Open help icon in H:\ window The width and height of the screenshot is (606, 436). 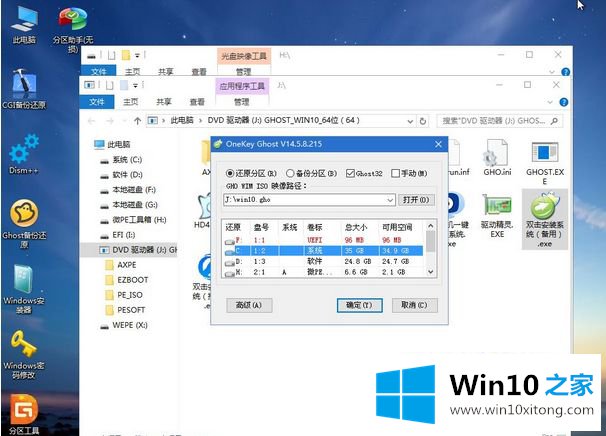point(565,72)
